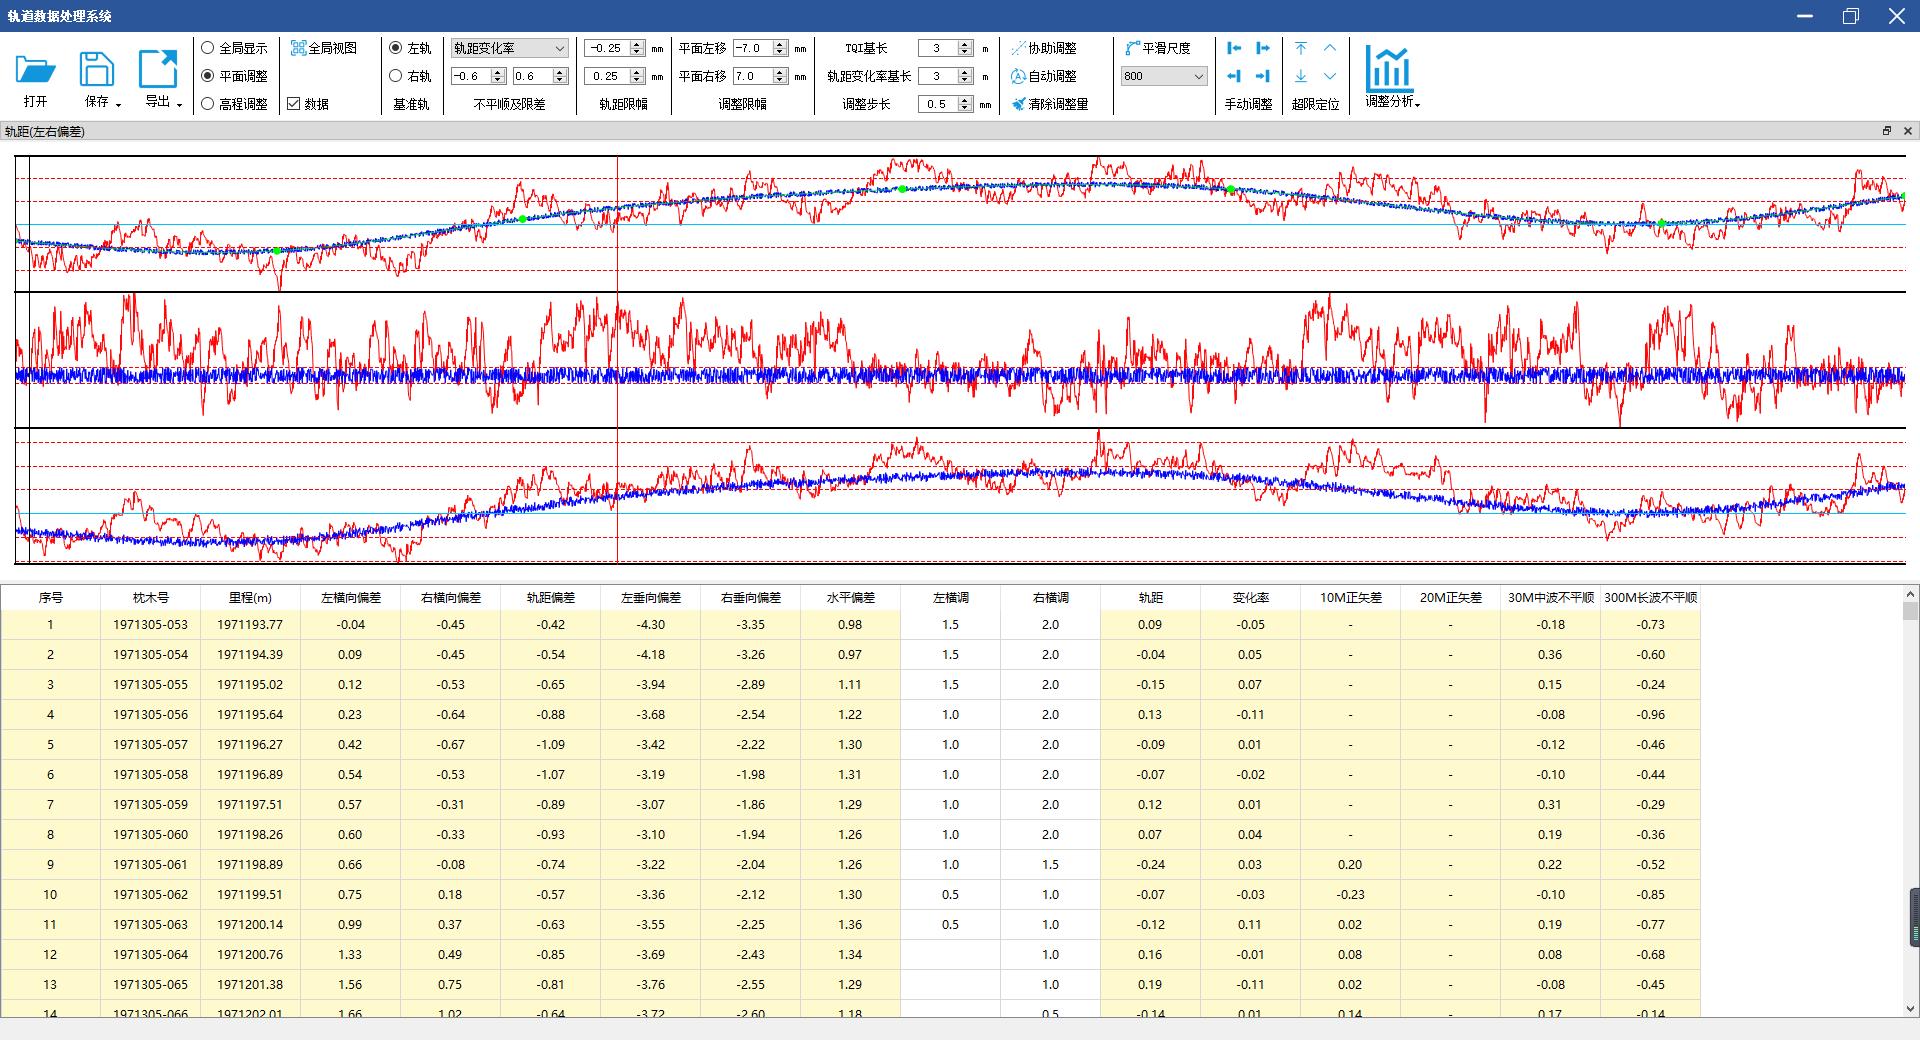Close the 轨距(左右偏差) chart panel
This screenshot has width=1920, height=1040.
pos(1907,131)
